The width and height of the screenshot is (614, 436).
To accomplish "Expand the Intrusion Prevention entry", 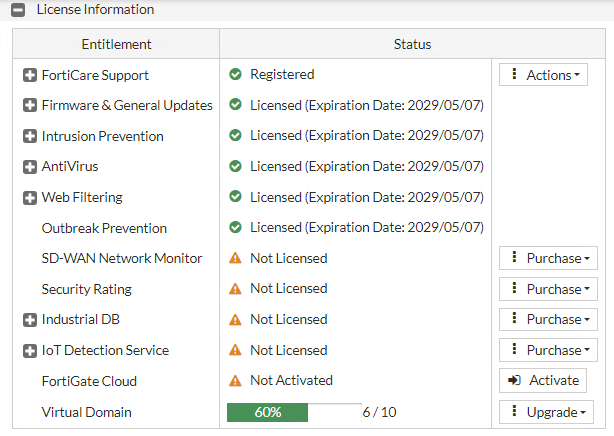I will pyautogui.click(x=30, y=136).
